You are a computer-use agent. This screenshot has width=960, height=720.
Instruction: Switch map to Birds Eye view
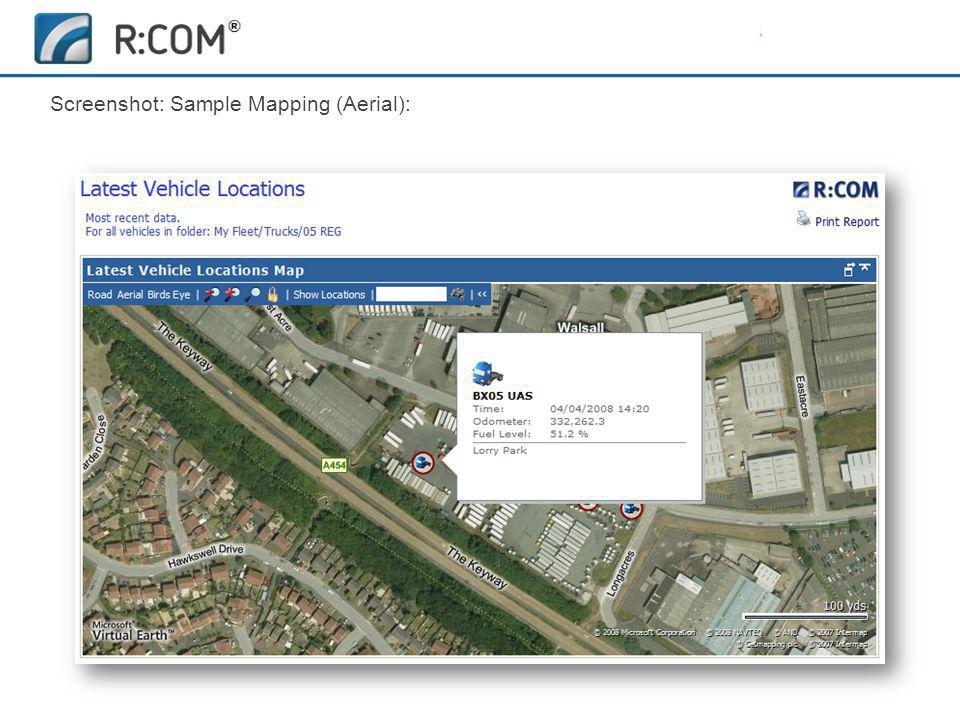point(168,294)
